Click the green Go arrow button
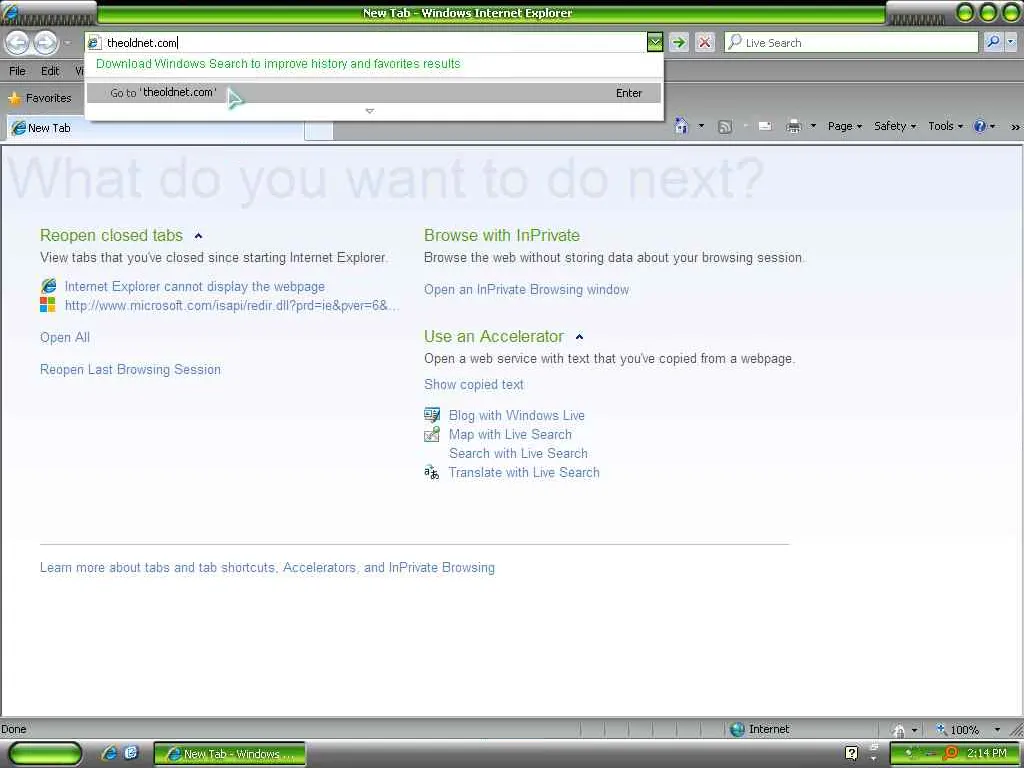Image resolution: width=1024 pixels, height=768 pixels. point(679,43)
